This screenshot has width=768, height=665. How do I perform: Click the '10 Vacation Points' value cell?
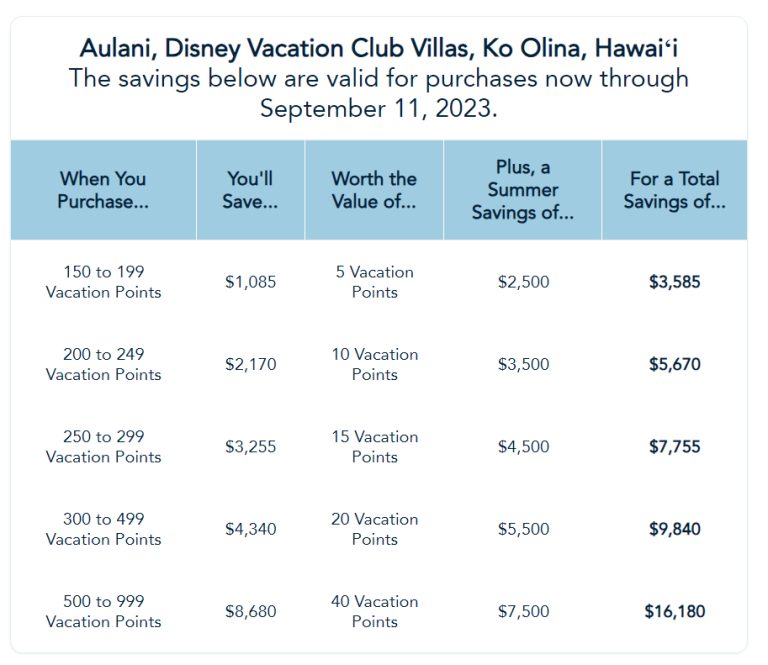(375, 364)
